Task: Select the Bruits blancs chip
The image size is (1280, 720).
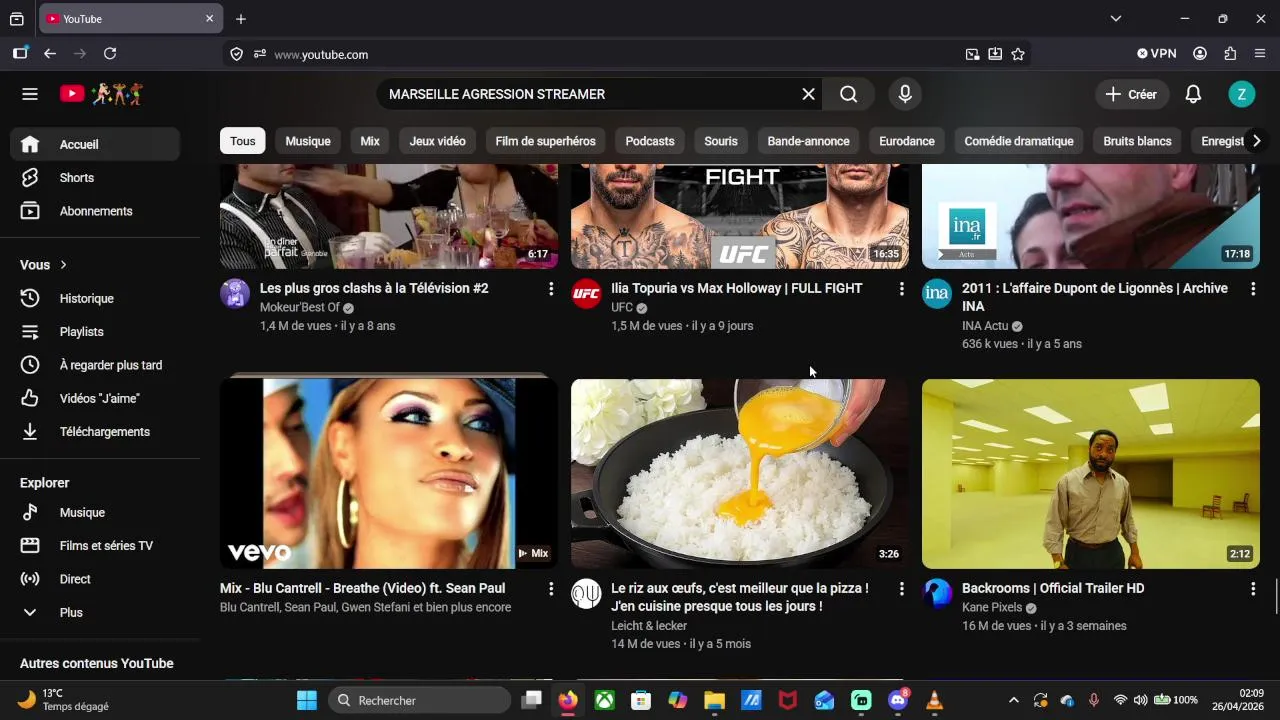Action: (x=1137, y=141)
